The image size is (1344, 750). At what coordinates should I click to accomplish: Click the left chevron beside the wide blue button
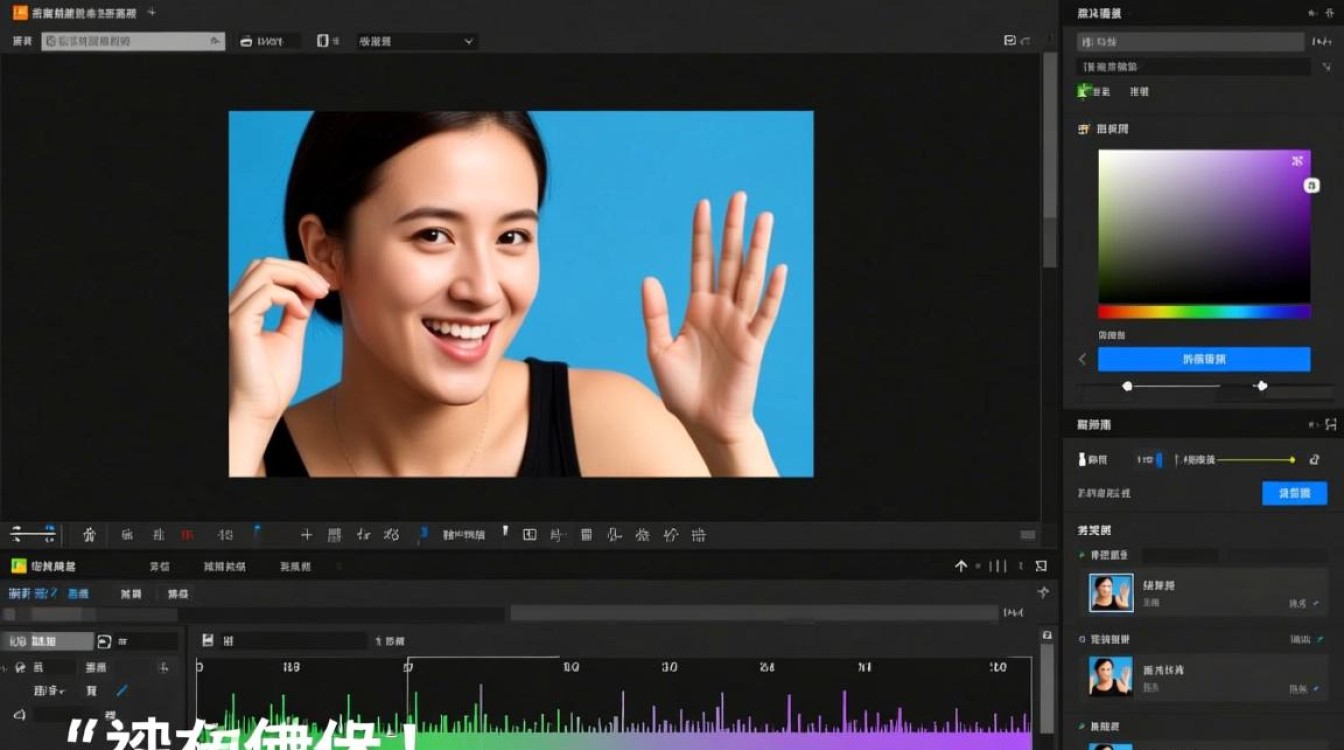1082,359
